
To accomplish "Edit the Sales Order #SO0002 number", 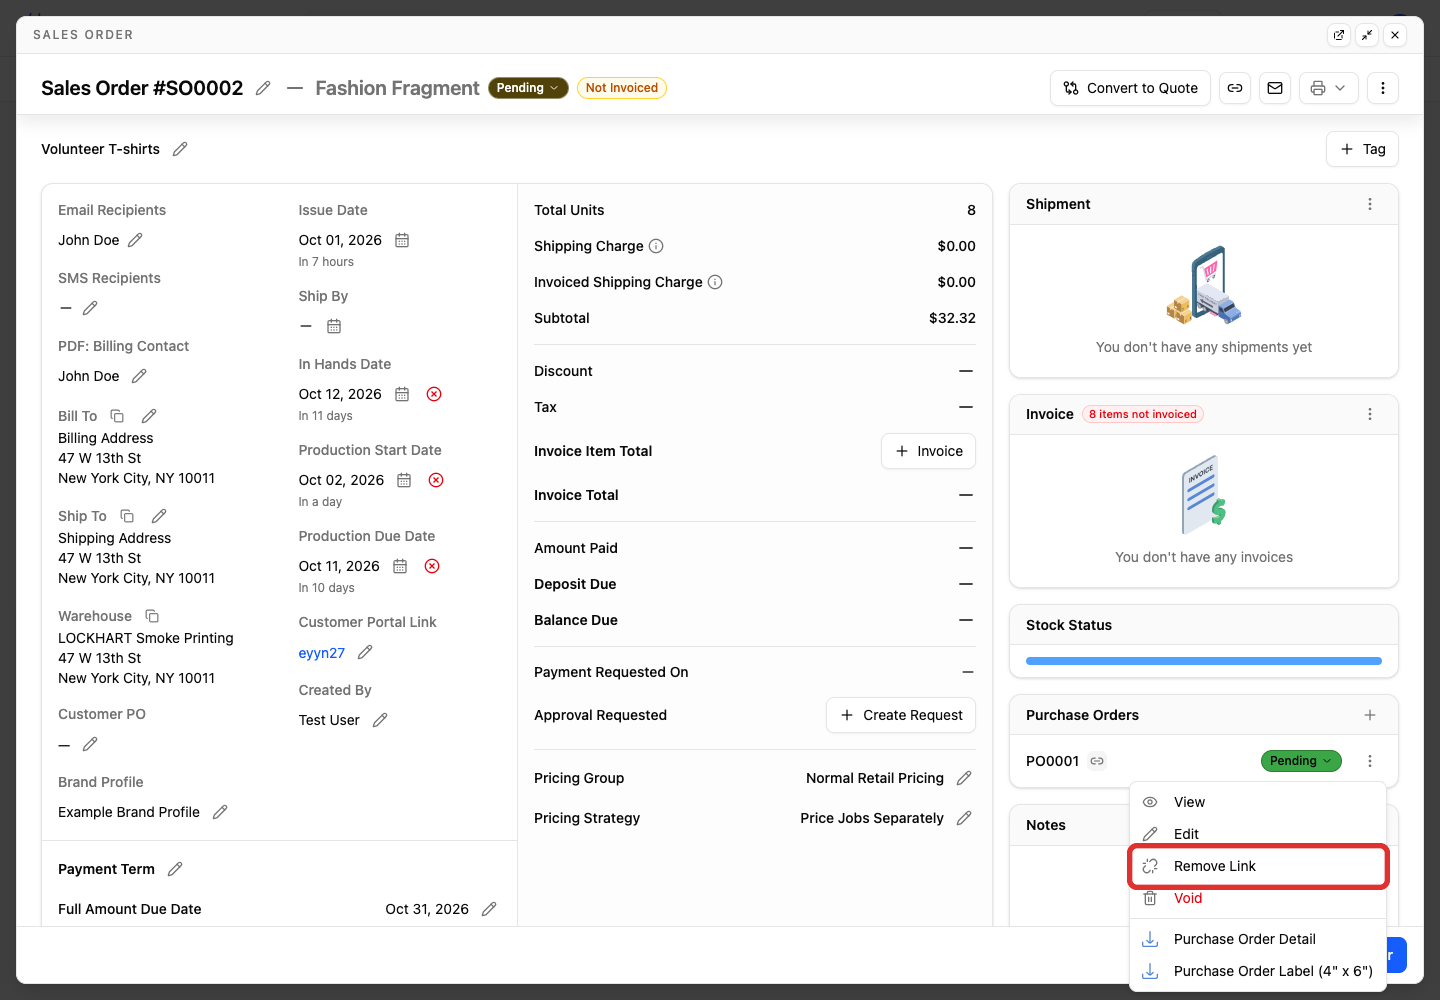I will tap(263, 88).
